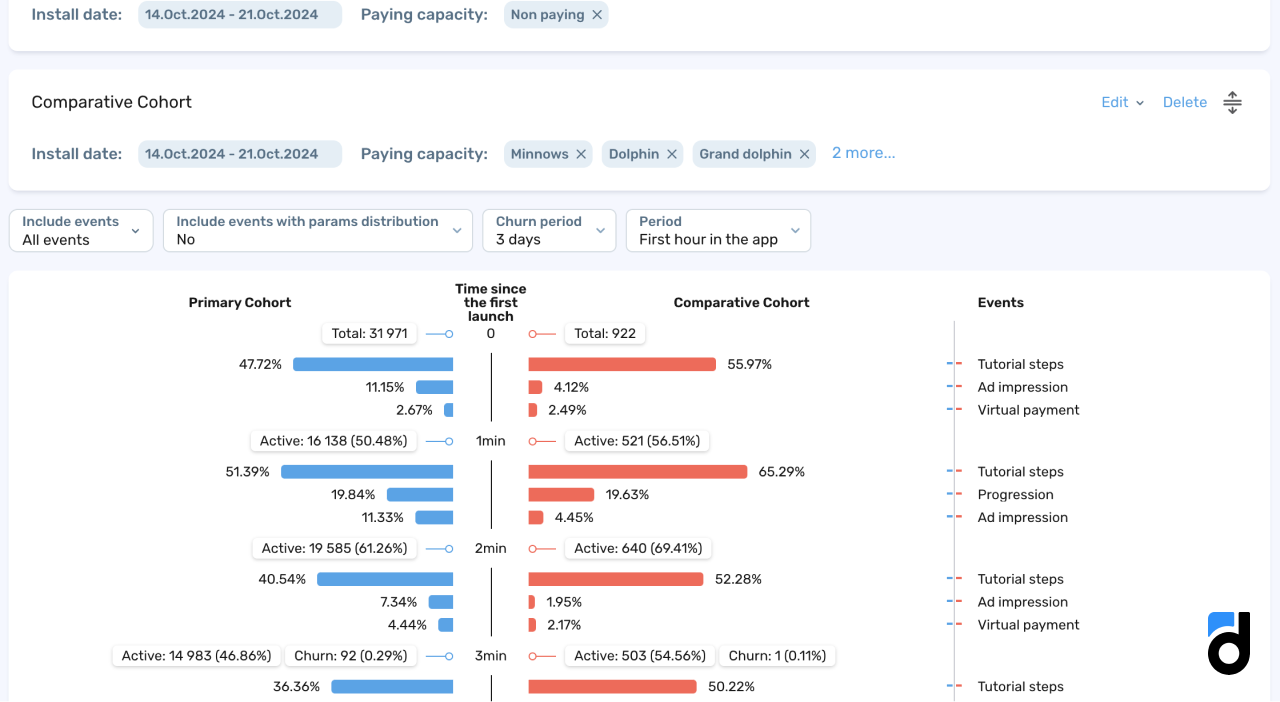Click the red marker beside Total: 922

pyautogui.click(x=533, y=334)
